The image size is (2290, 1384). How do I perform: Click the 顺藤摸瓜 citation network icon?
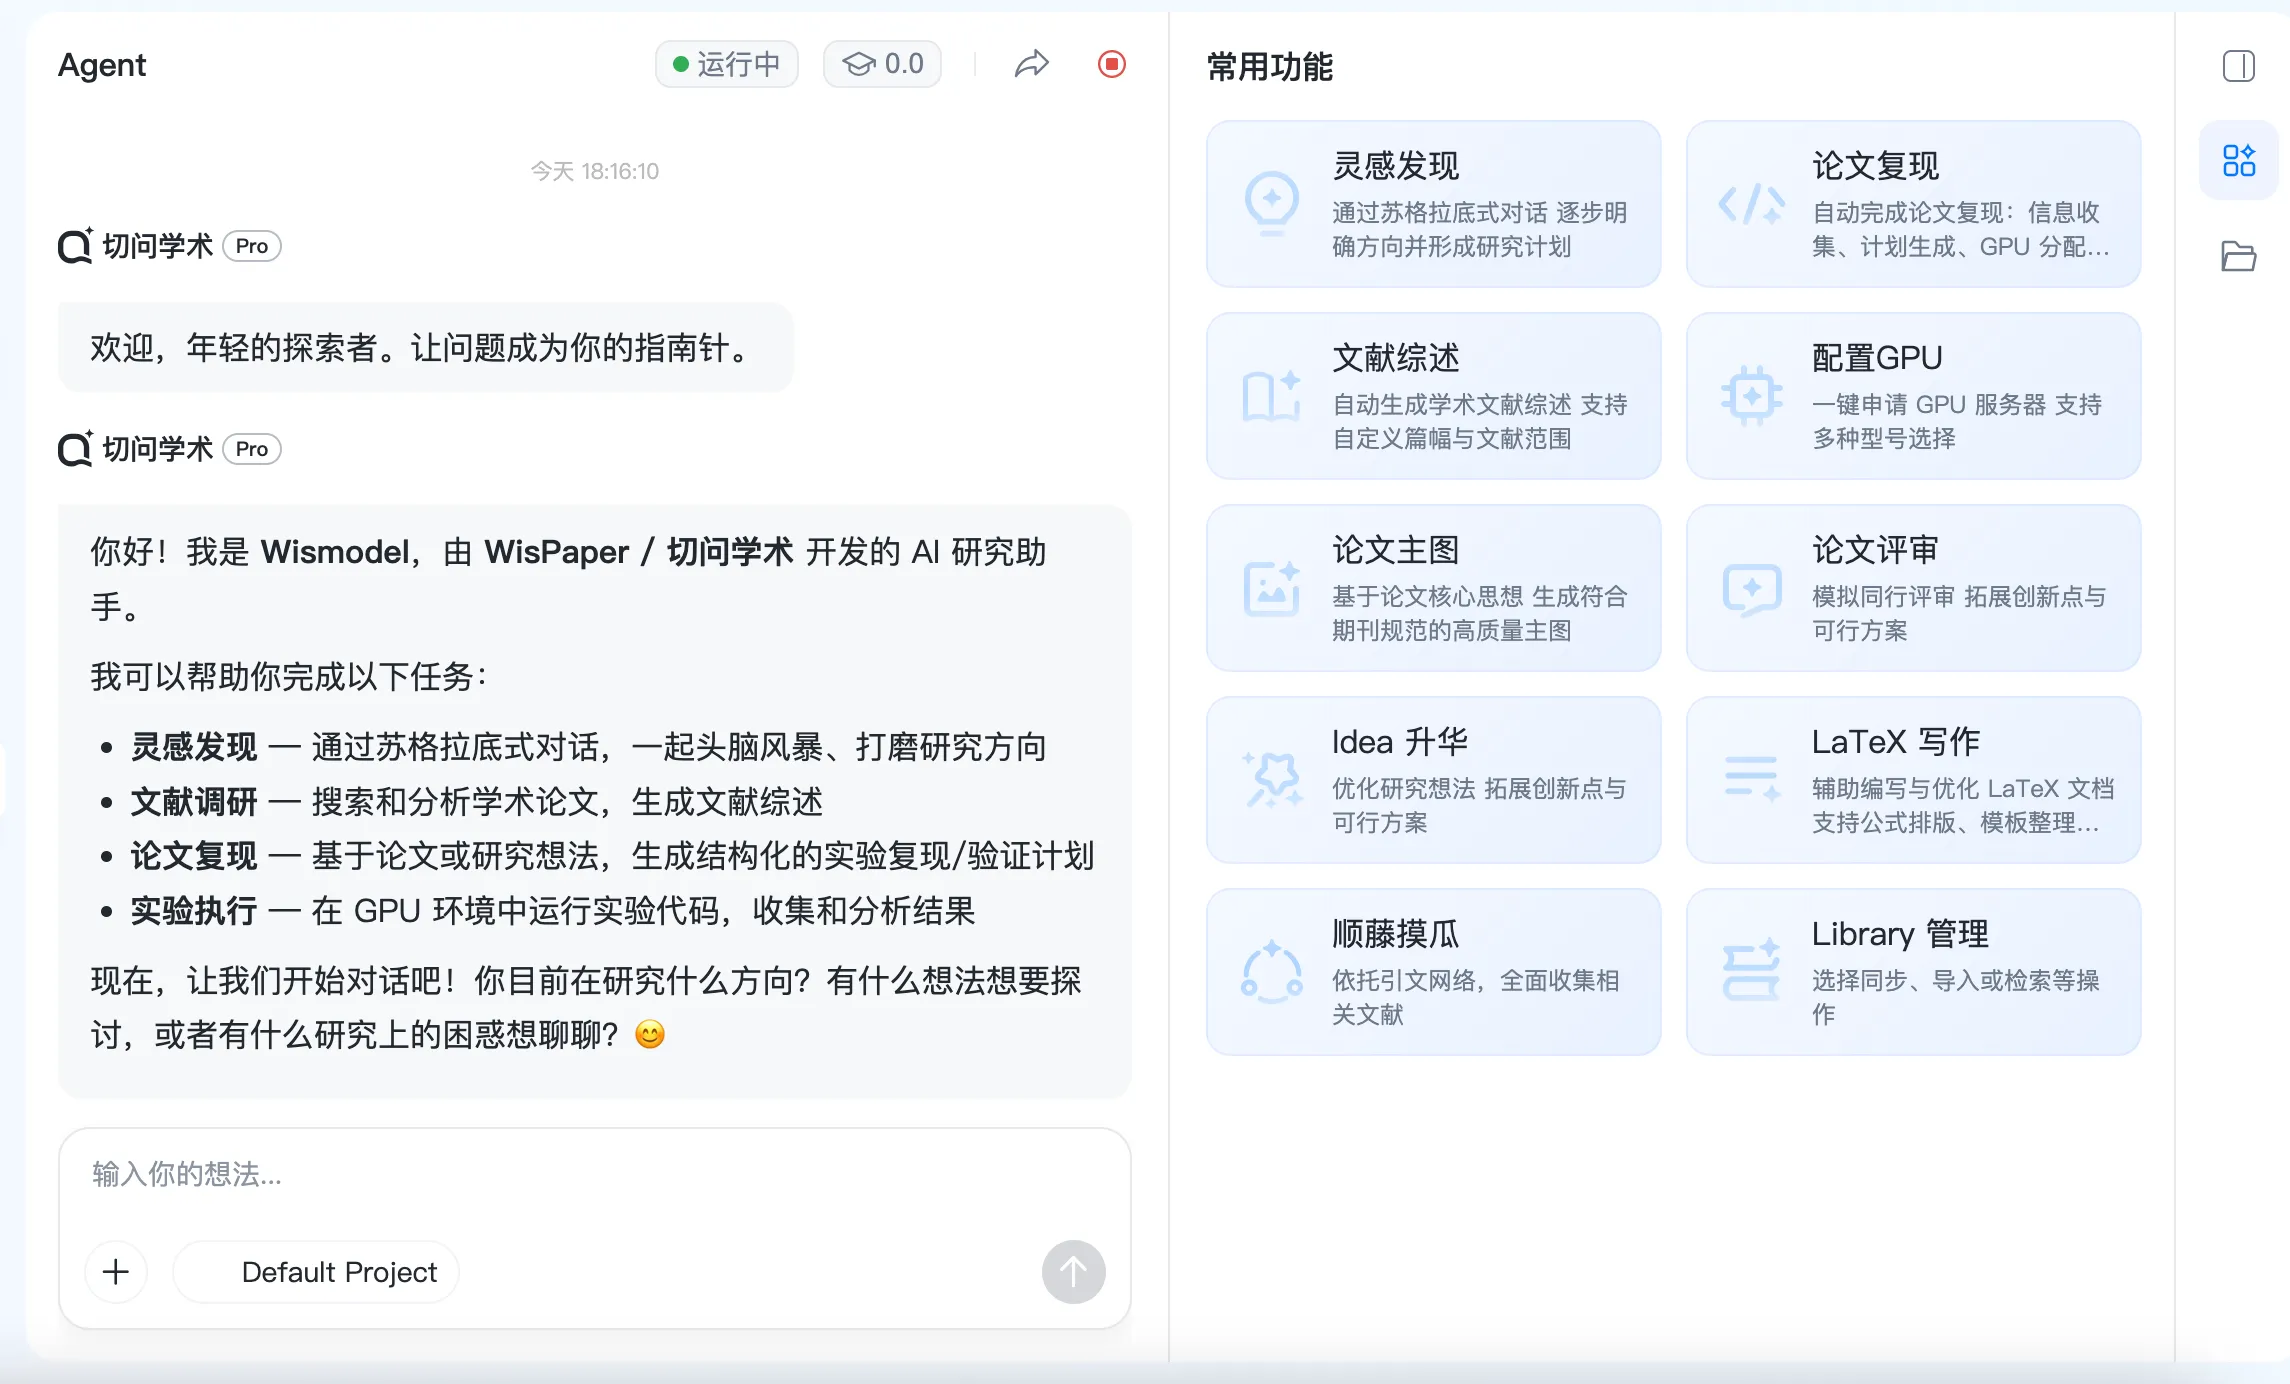click(x=1272, y=972)
